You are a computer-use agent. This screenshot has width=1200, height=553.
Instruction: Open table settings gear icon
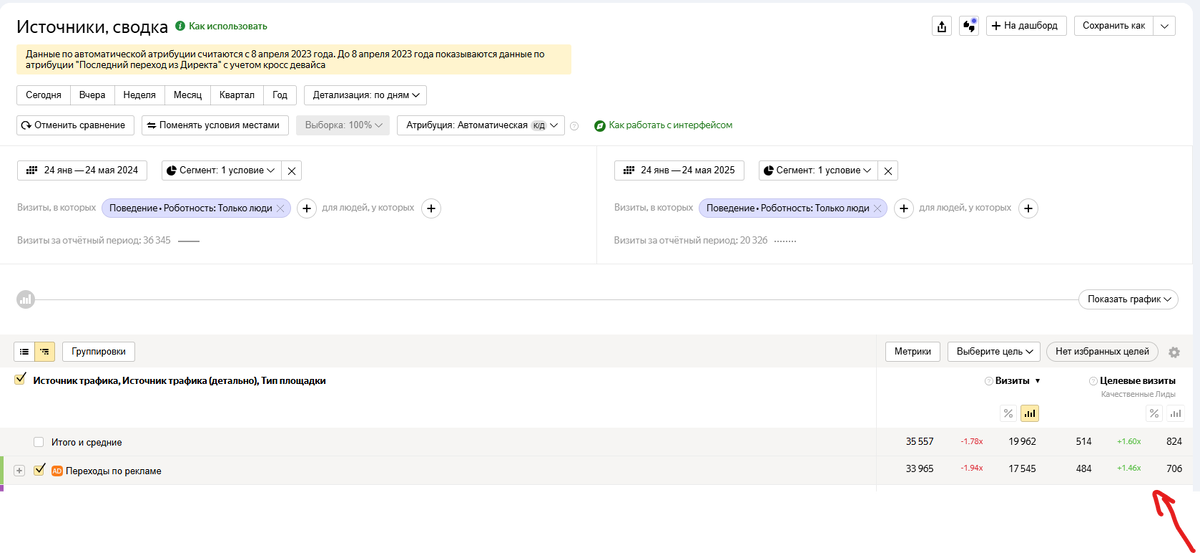click(1174, 352)
